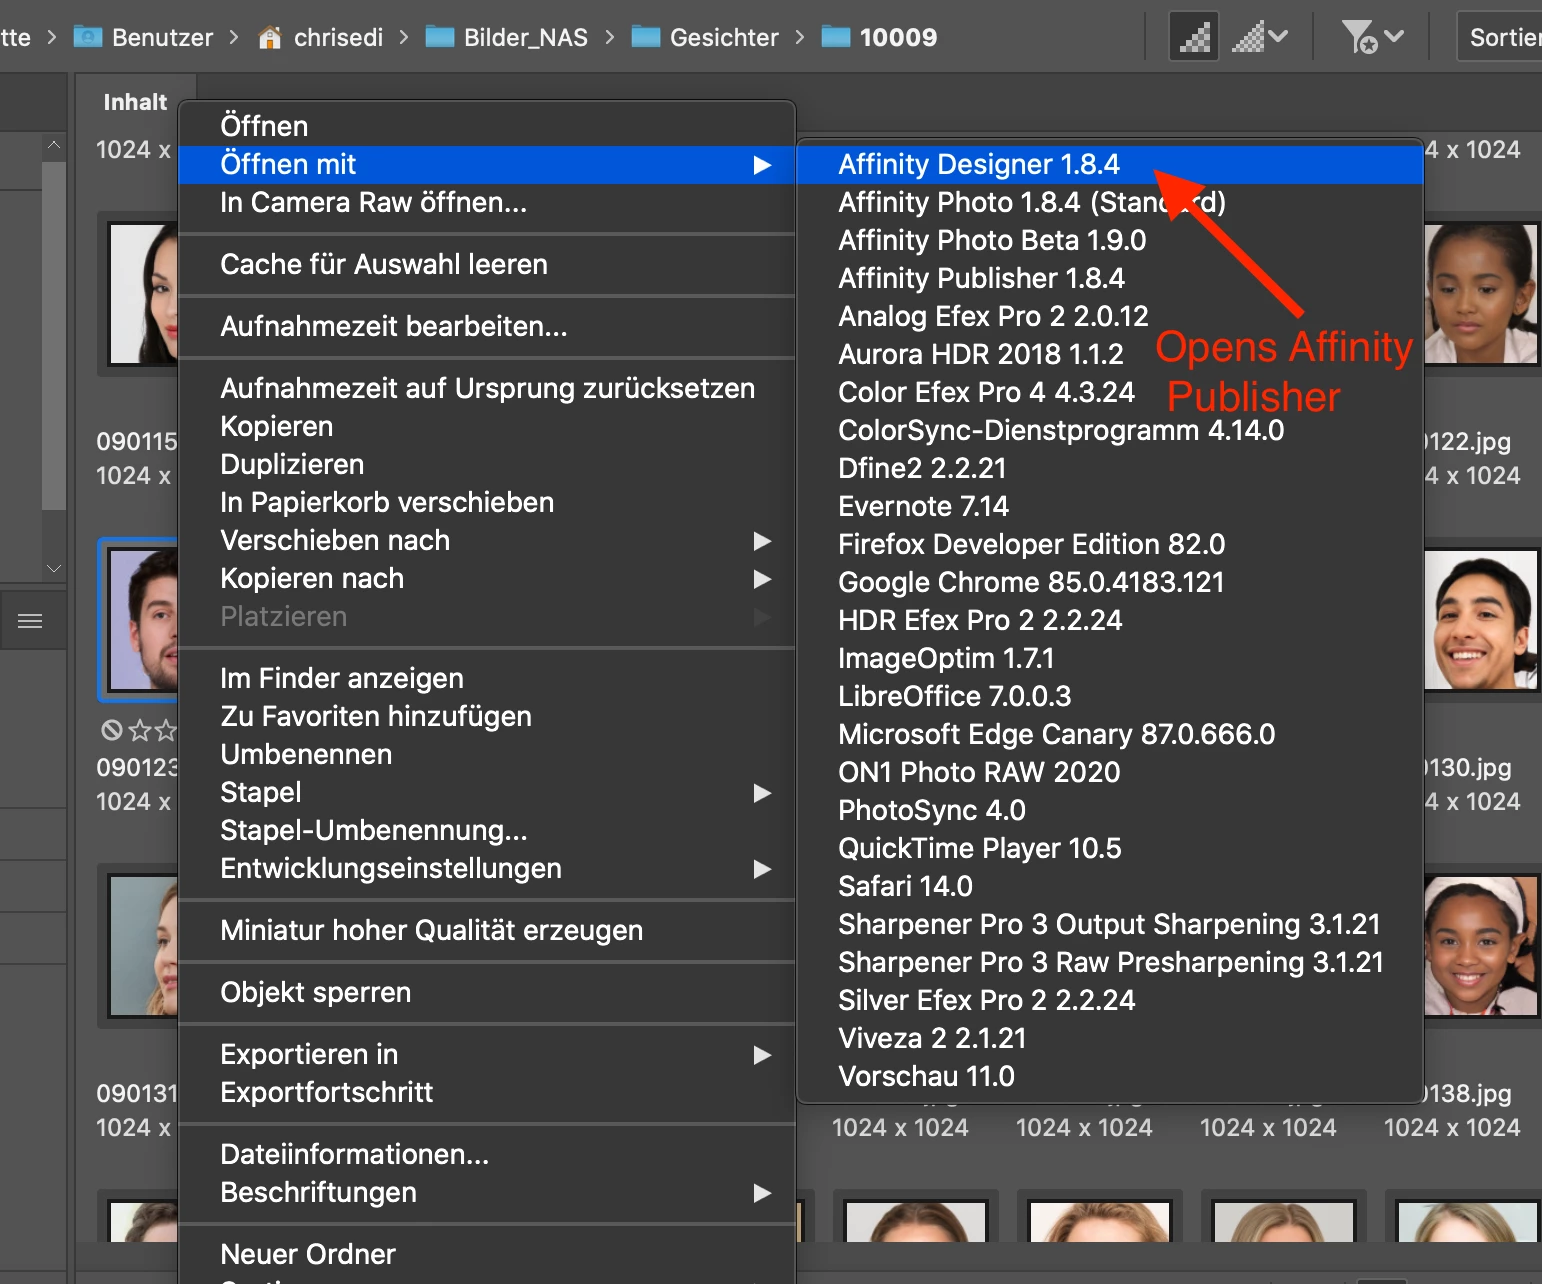
Task: Open the filter funnel dropdown
Action: click(x=1372, y=37)
